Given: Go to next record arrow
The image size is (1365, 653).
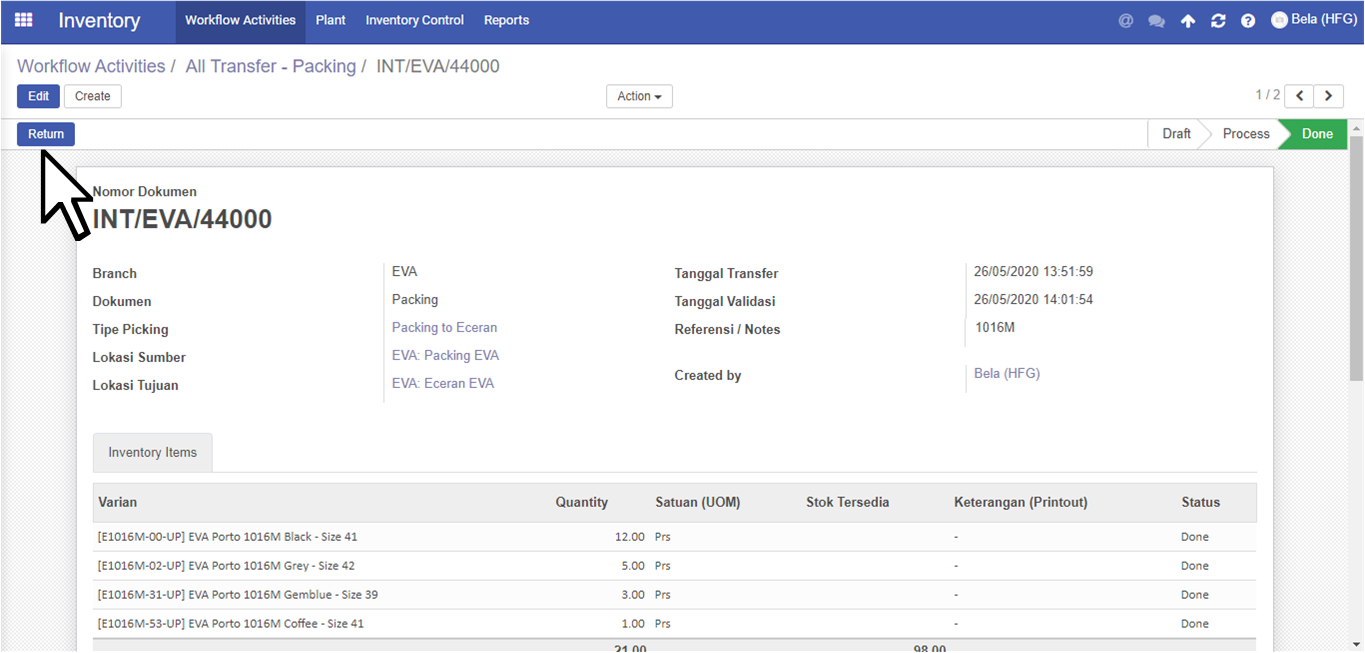Looking at the screenshot, I should (x=1329, y=96).
